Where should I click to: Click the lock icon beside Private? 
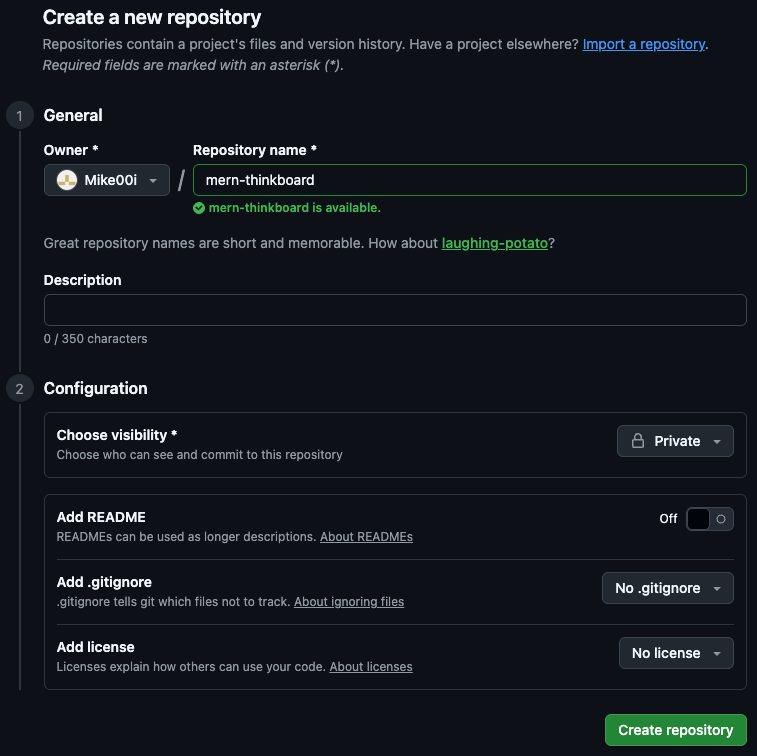pyautogui.click(x=637, y=441)
